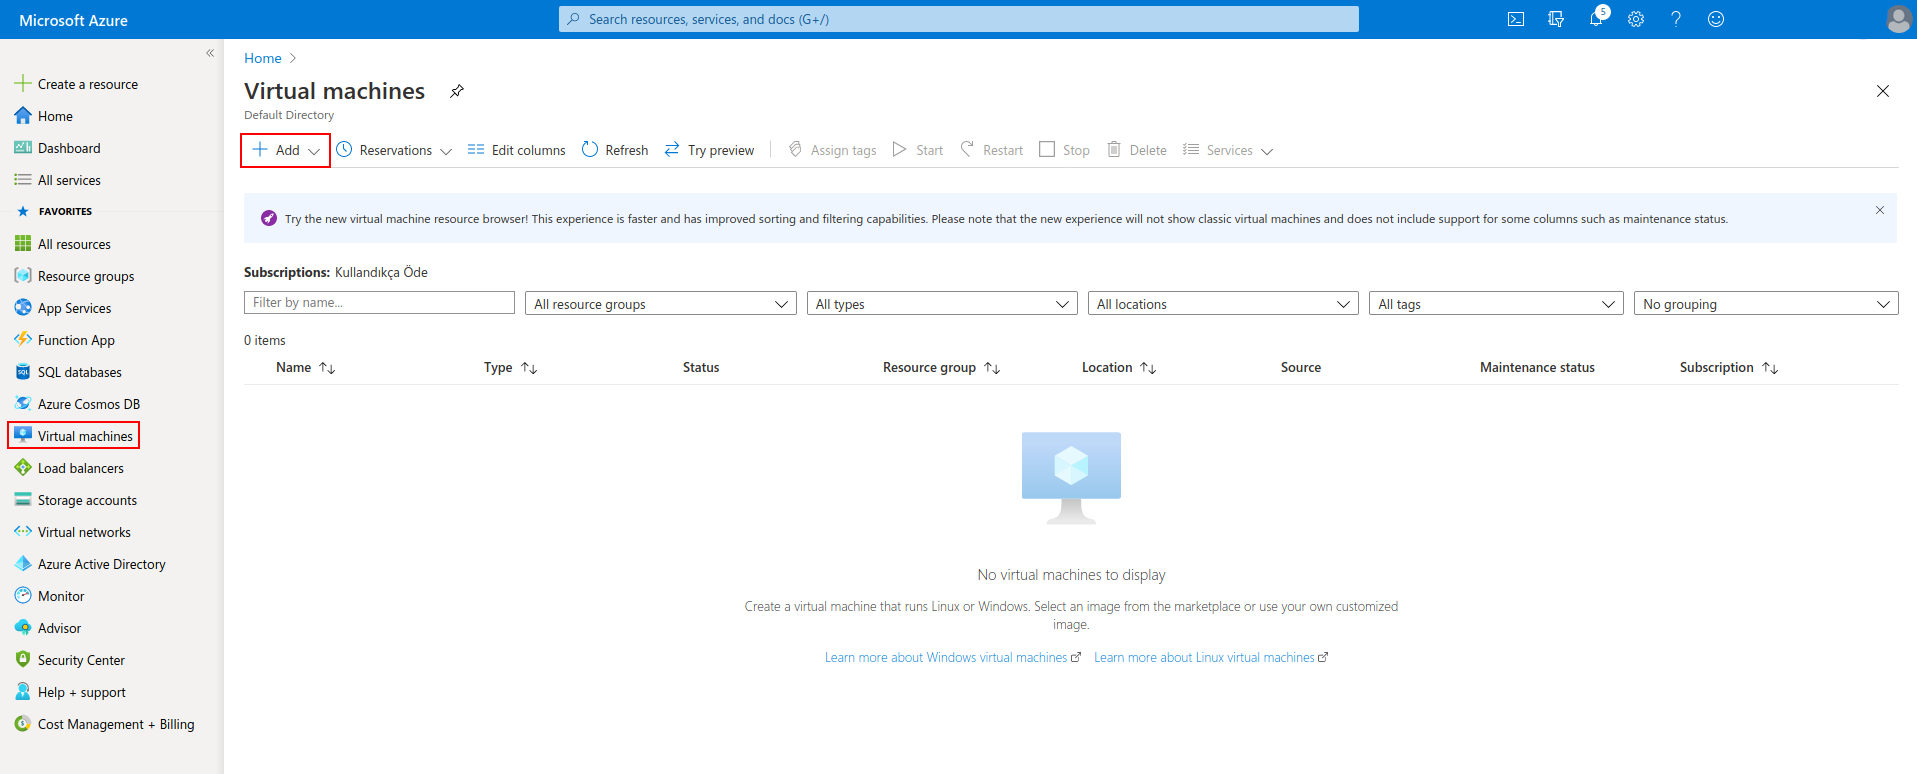Click the Azure Cosmos DB icon
Screen dimensions: 1917x774
tap(23, 404)
